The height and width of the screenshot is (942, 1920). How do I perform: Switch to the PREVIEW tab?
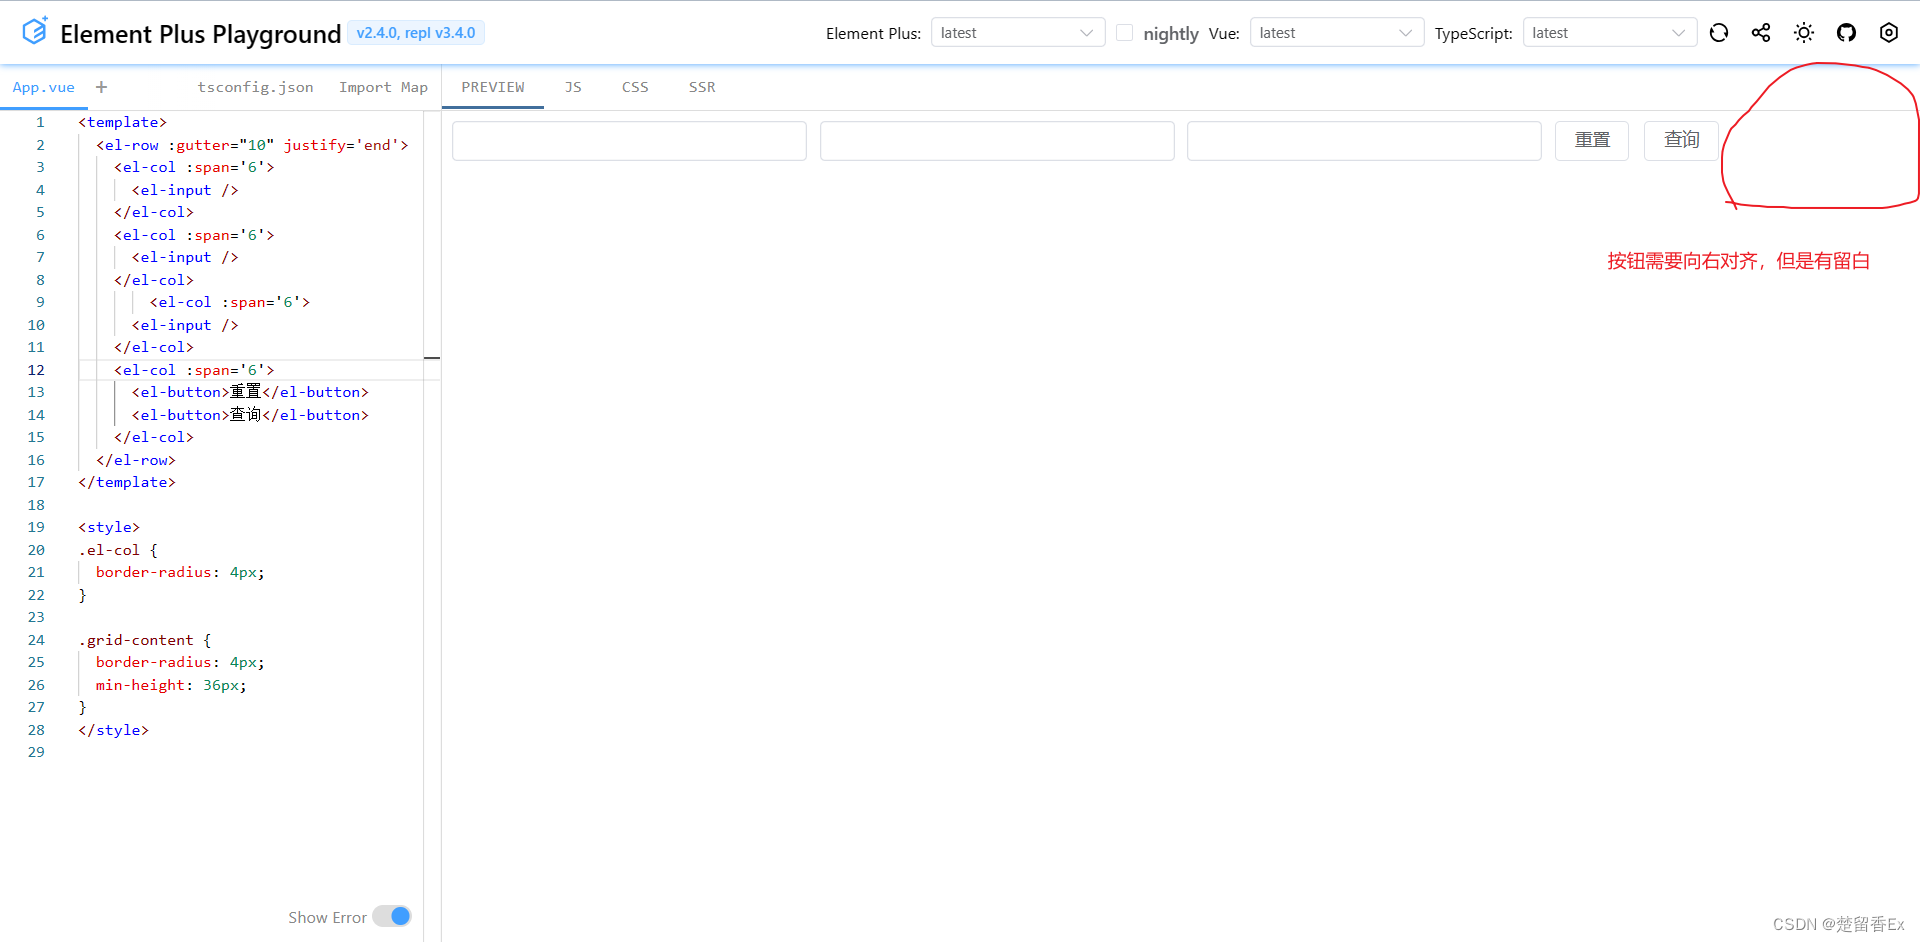click(x=493, y=88)
